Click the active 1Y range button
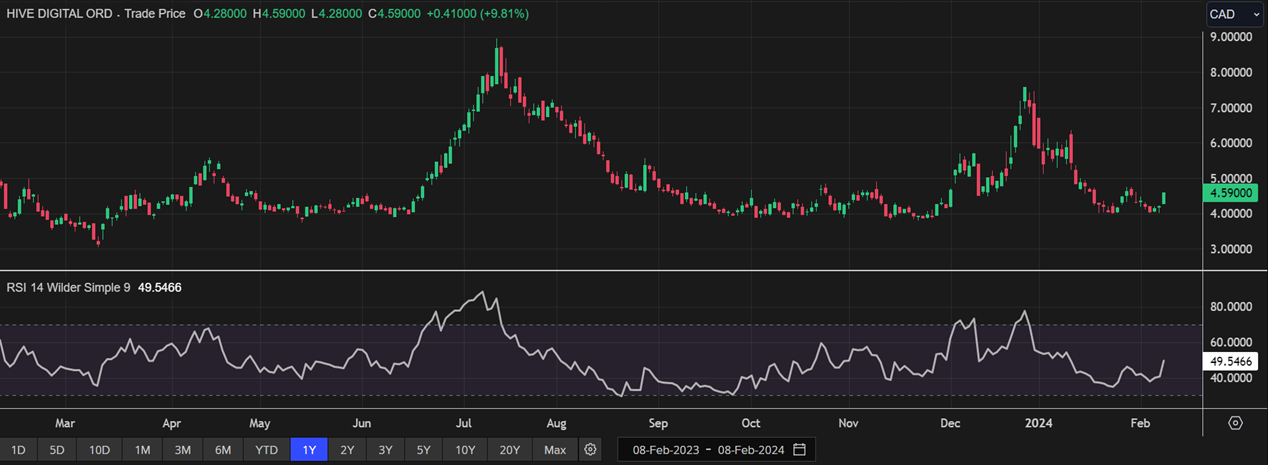This screenshot has height=465, width=1268. (x=309, y=450)
